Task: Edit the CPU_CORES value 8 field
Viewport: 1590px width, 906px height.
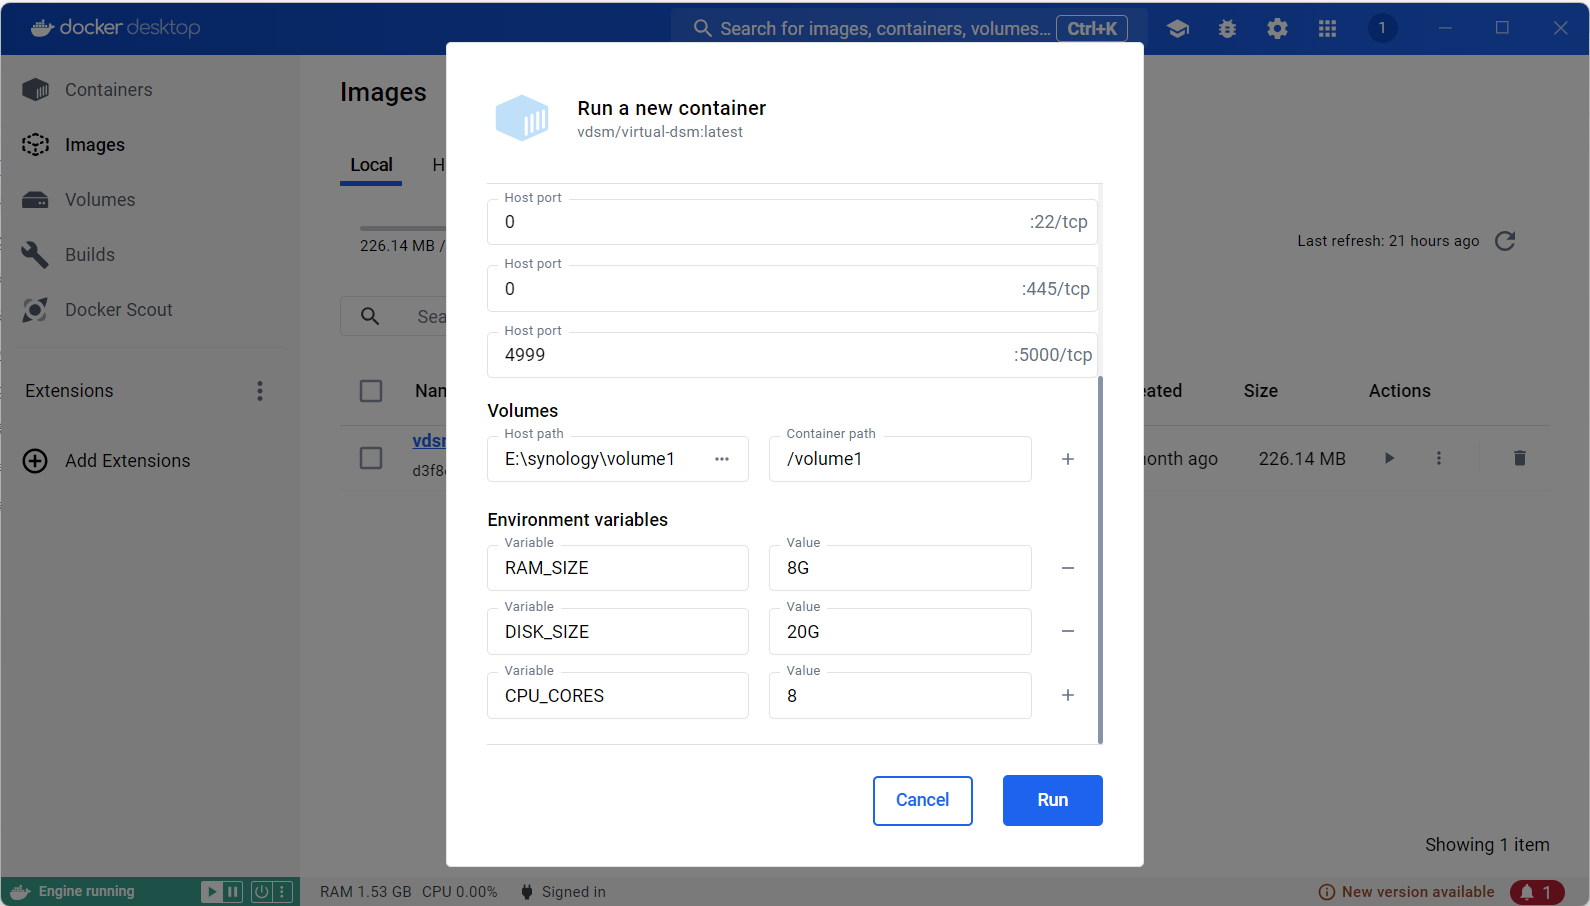Action: point(900,696)
